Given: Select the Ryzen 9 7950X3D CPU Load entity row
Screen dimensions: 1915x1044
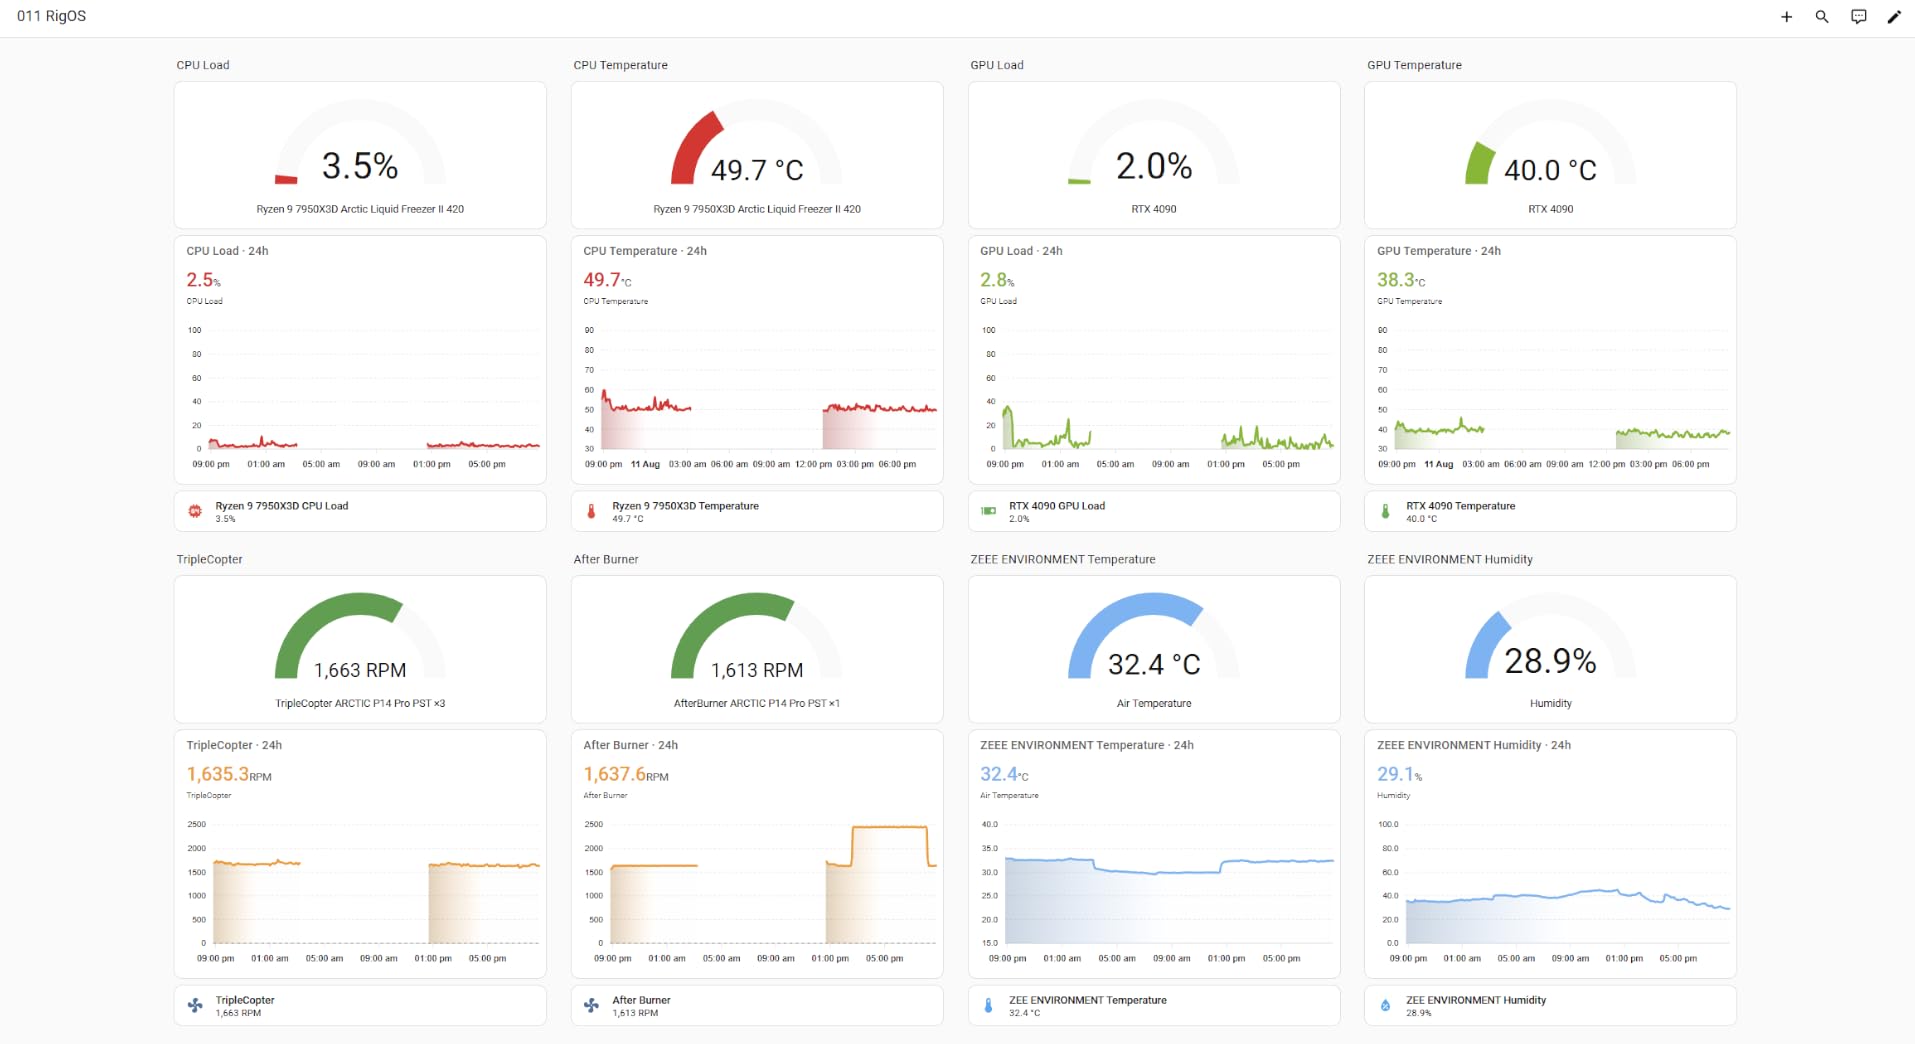Looking at the screenshot, I should coord(360,511).
